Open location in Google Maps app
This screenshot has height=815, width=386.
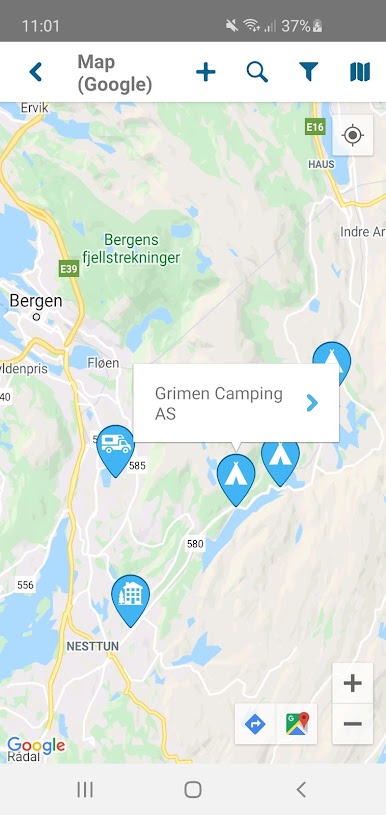(297, 724)
